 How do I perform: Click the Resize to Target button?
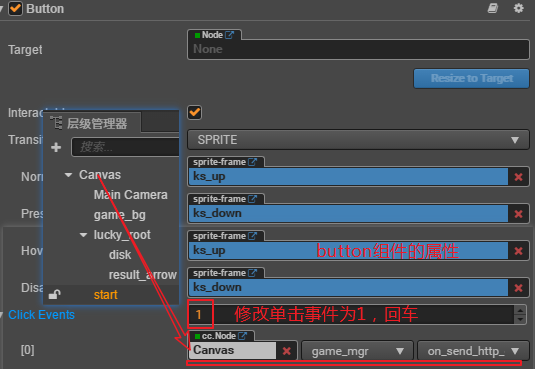pyautogui.click(x=472, y=79)
